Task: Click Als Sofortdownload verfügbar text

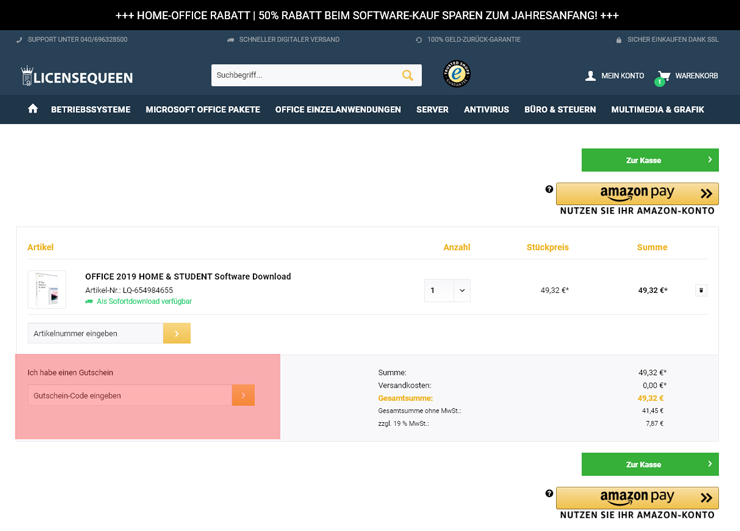Action: pos(144,301)
